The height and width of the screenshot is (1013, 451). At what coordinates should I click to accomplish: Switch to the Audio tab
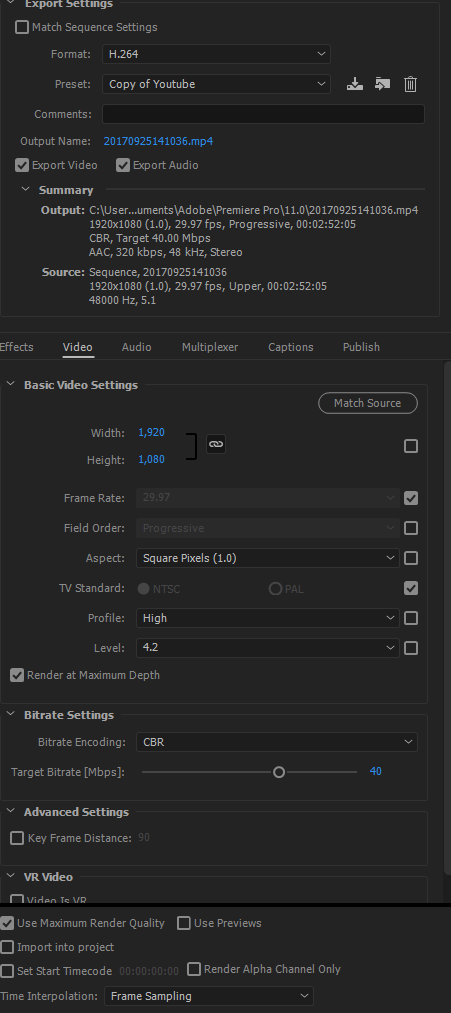point(136,347)
